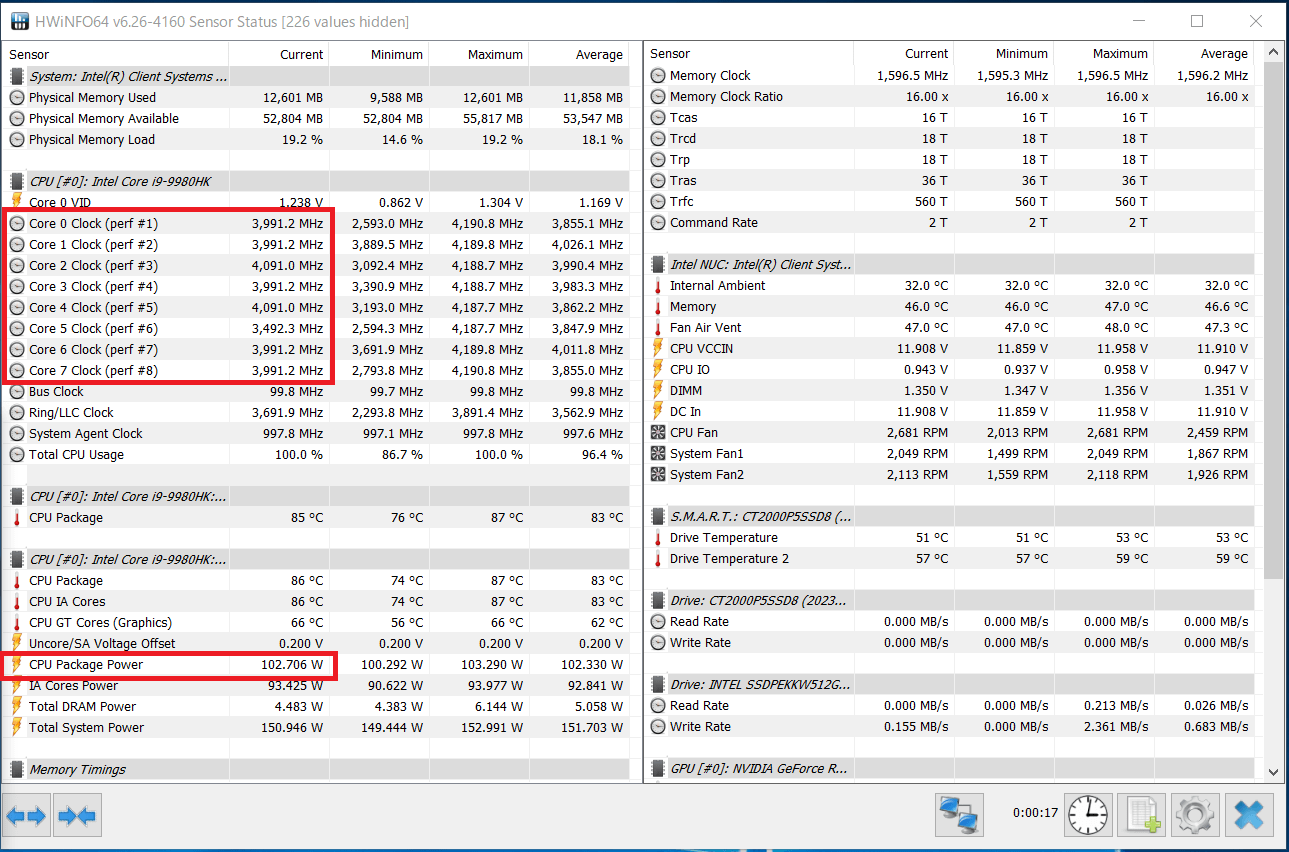Click chip icon beside System: Intel(R) Client Systems
Viewport: 1289px width, 852px height.
click(x=17, y=77)
